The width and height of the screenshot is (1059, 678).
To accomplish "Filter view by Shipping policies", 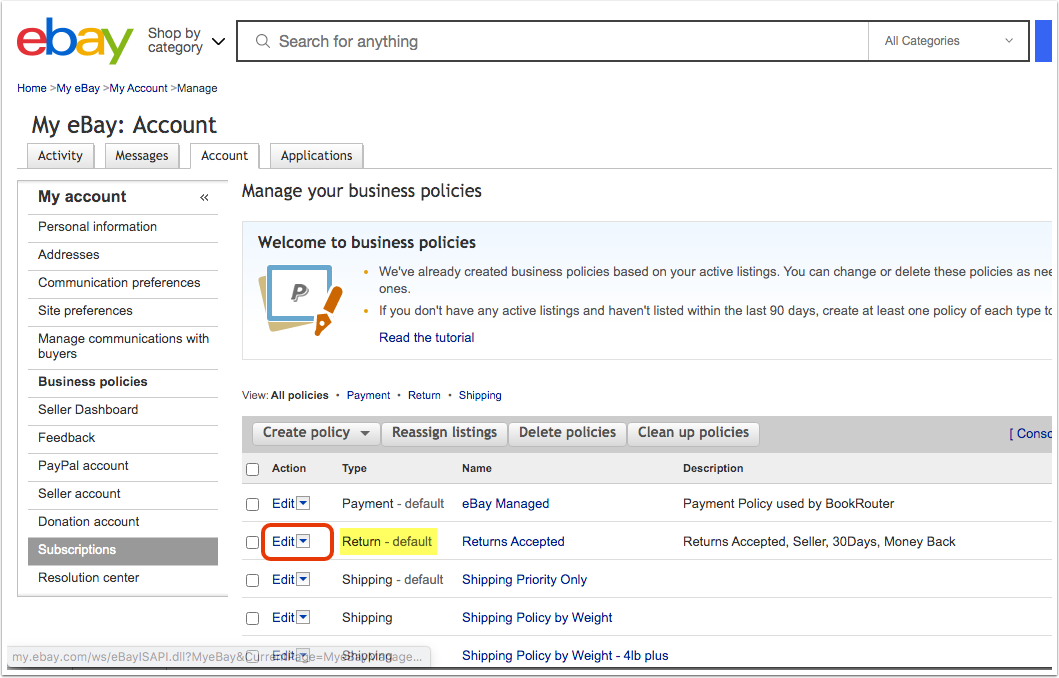I will [x=480, y=396].
